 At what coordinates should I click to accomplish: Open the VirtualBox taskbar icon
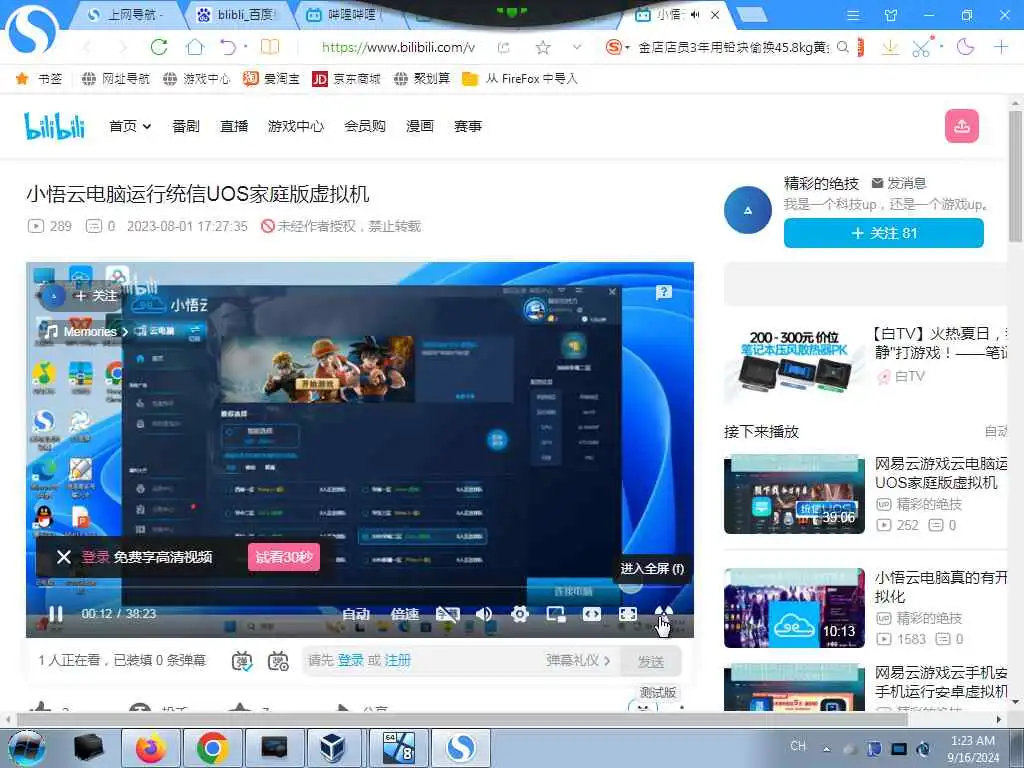332,748
